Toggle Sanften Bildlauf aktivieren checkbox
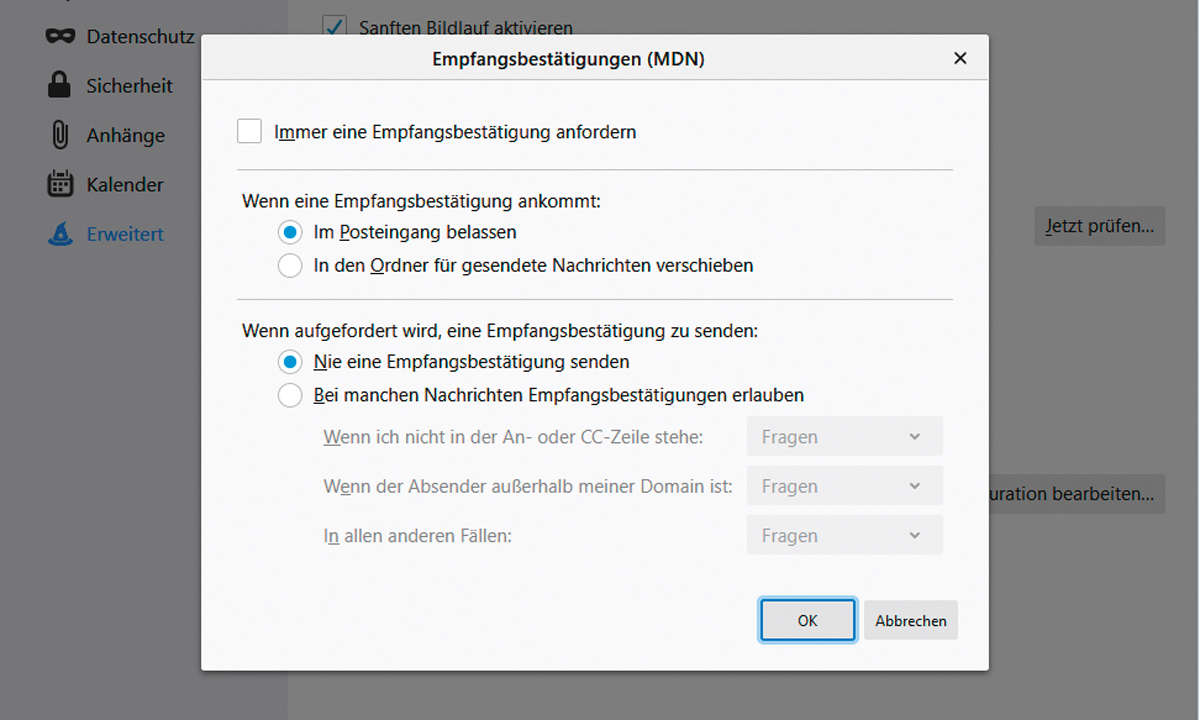Viewport: 1200px width, 720px height. pos(335,27)
